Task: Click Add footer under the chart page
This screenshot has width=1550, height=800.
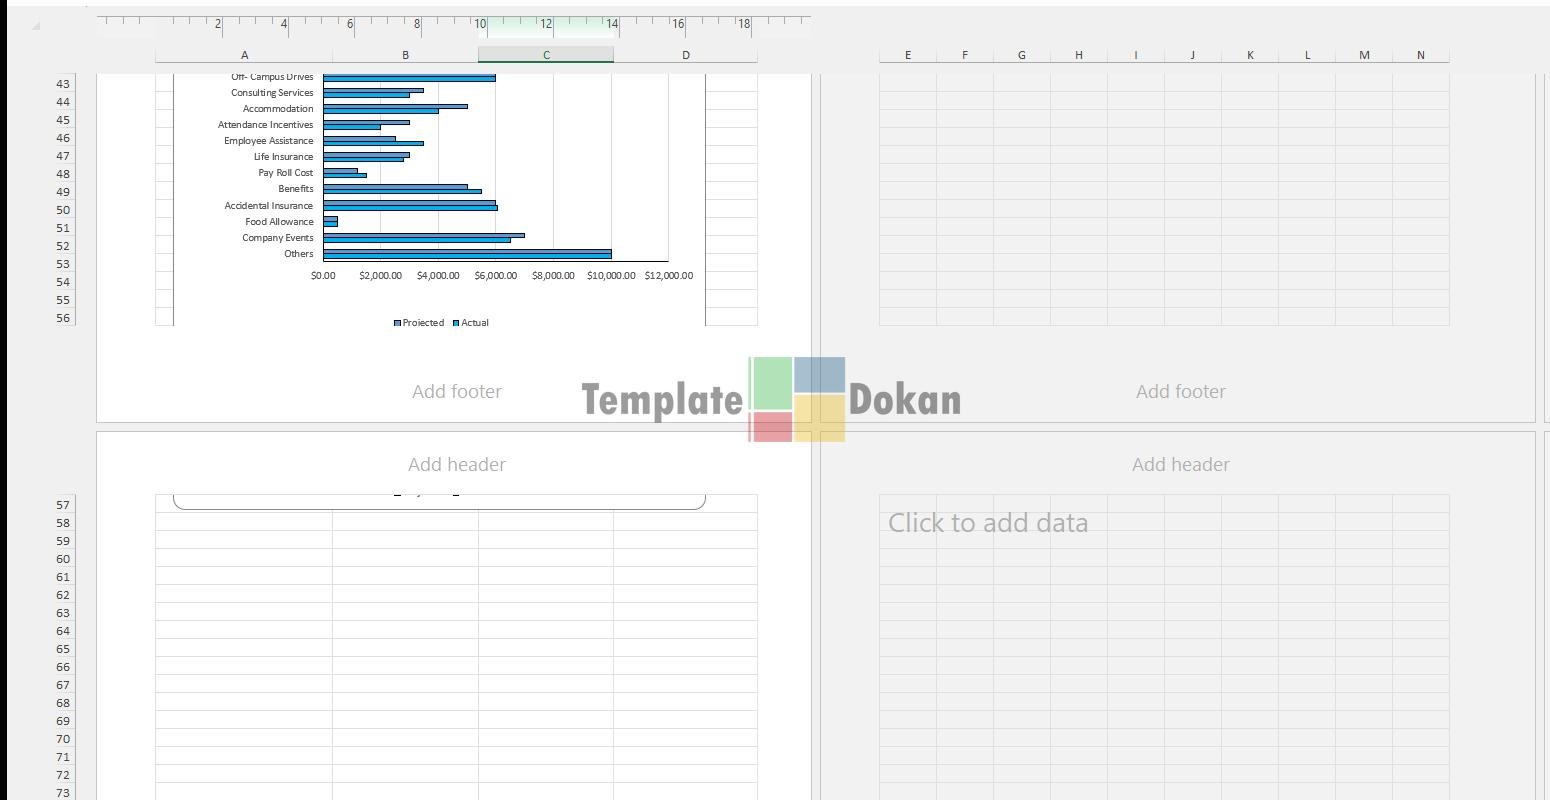Action: pyautogui.click(x=457, y=392)
